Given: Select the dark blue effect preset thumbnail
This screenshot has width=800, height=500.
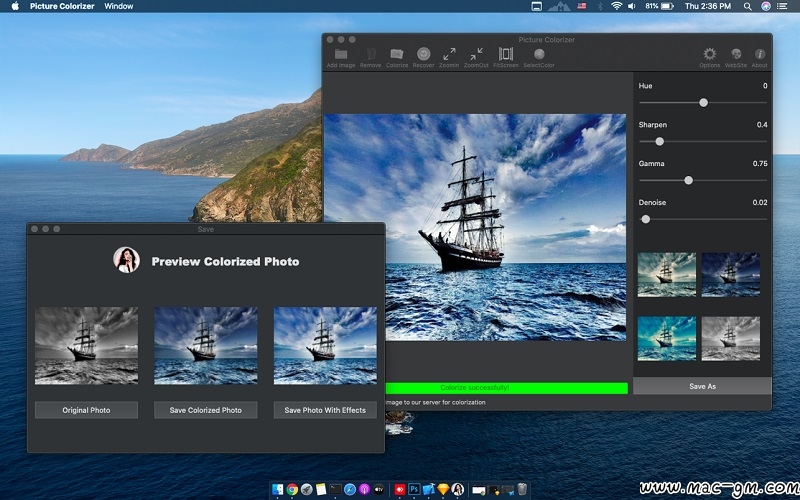Looking at the screenshot, I should pyautogui.click(x=731, y=274).
